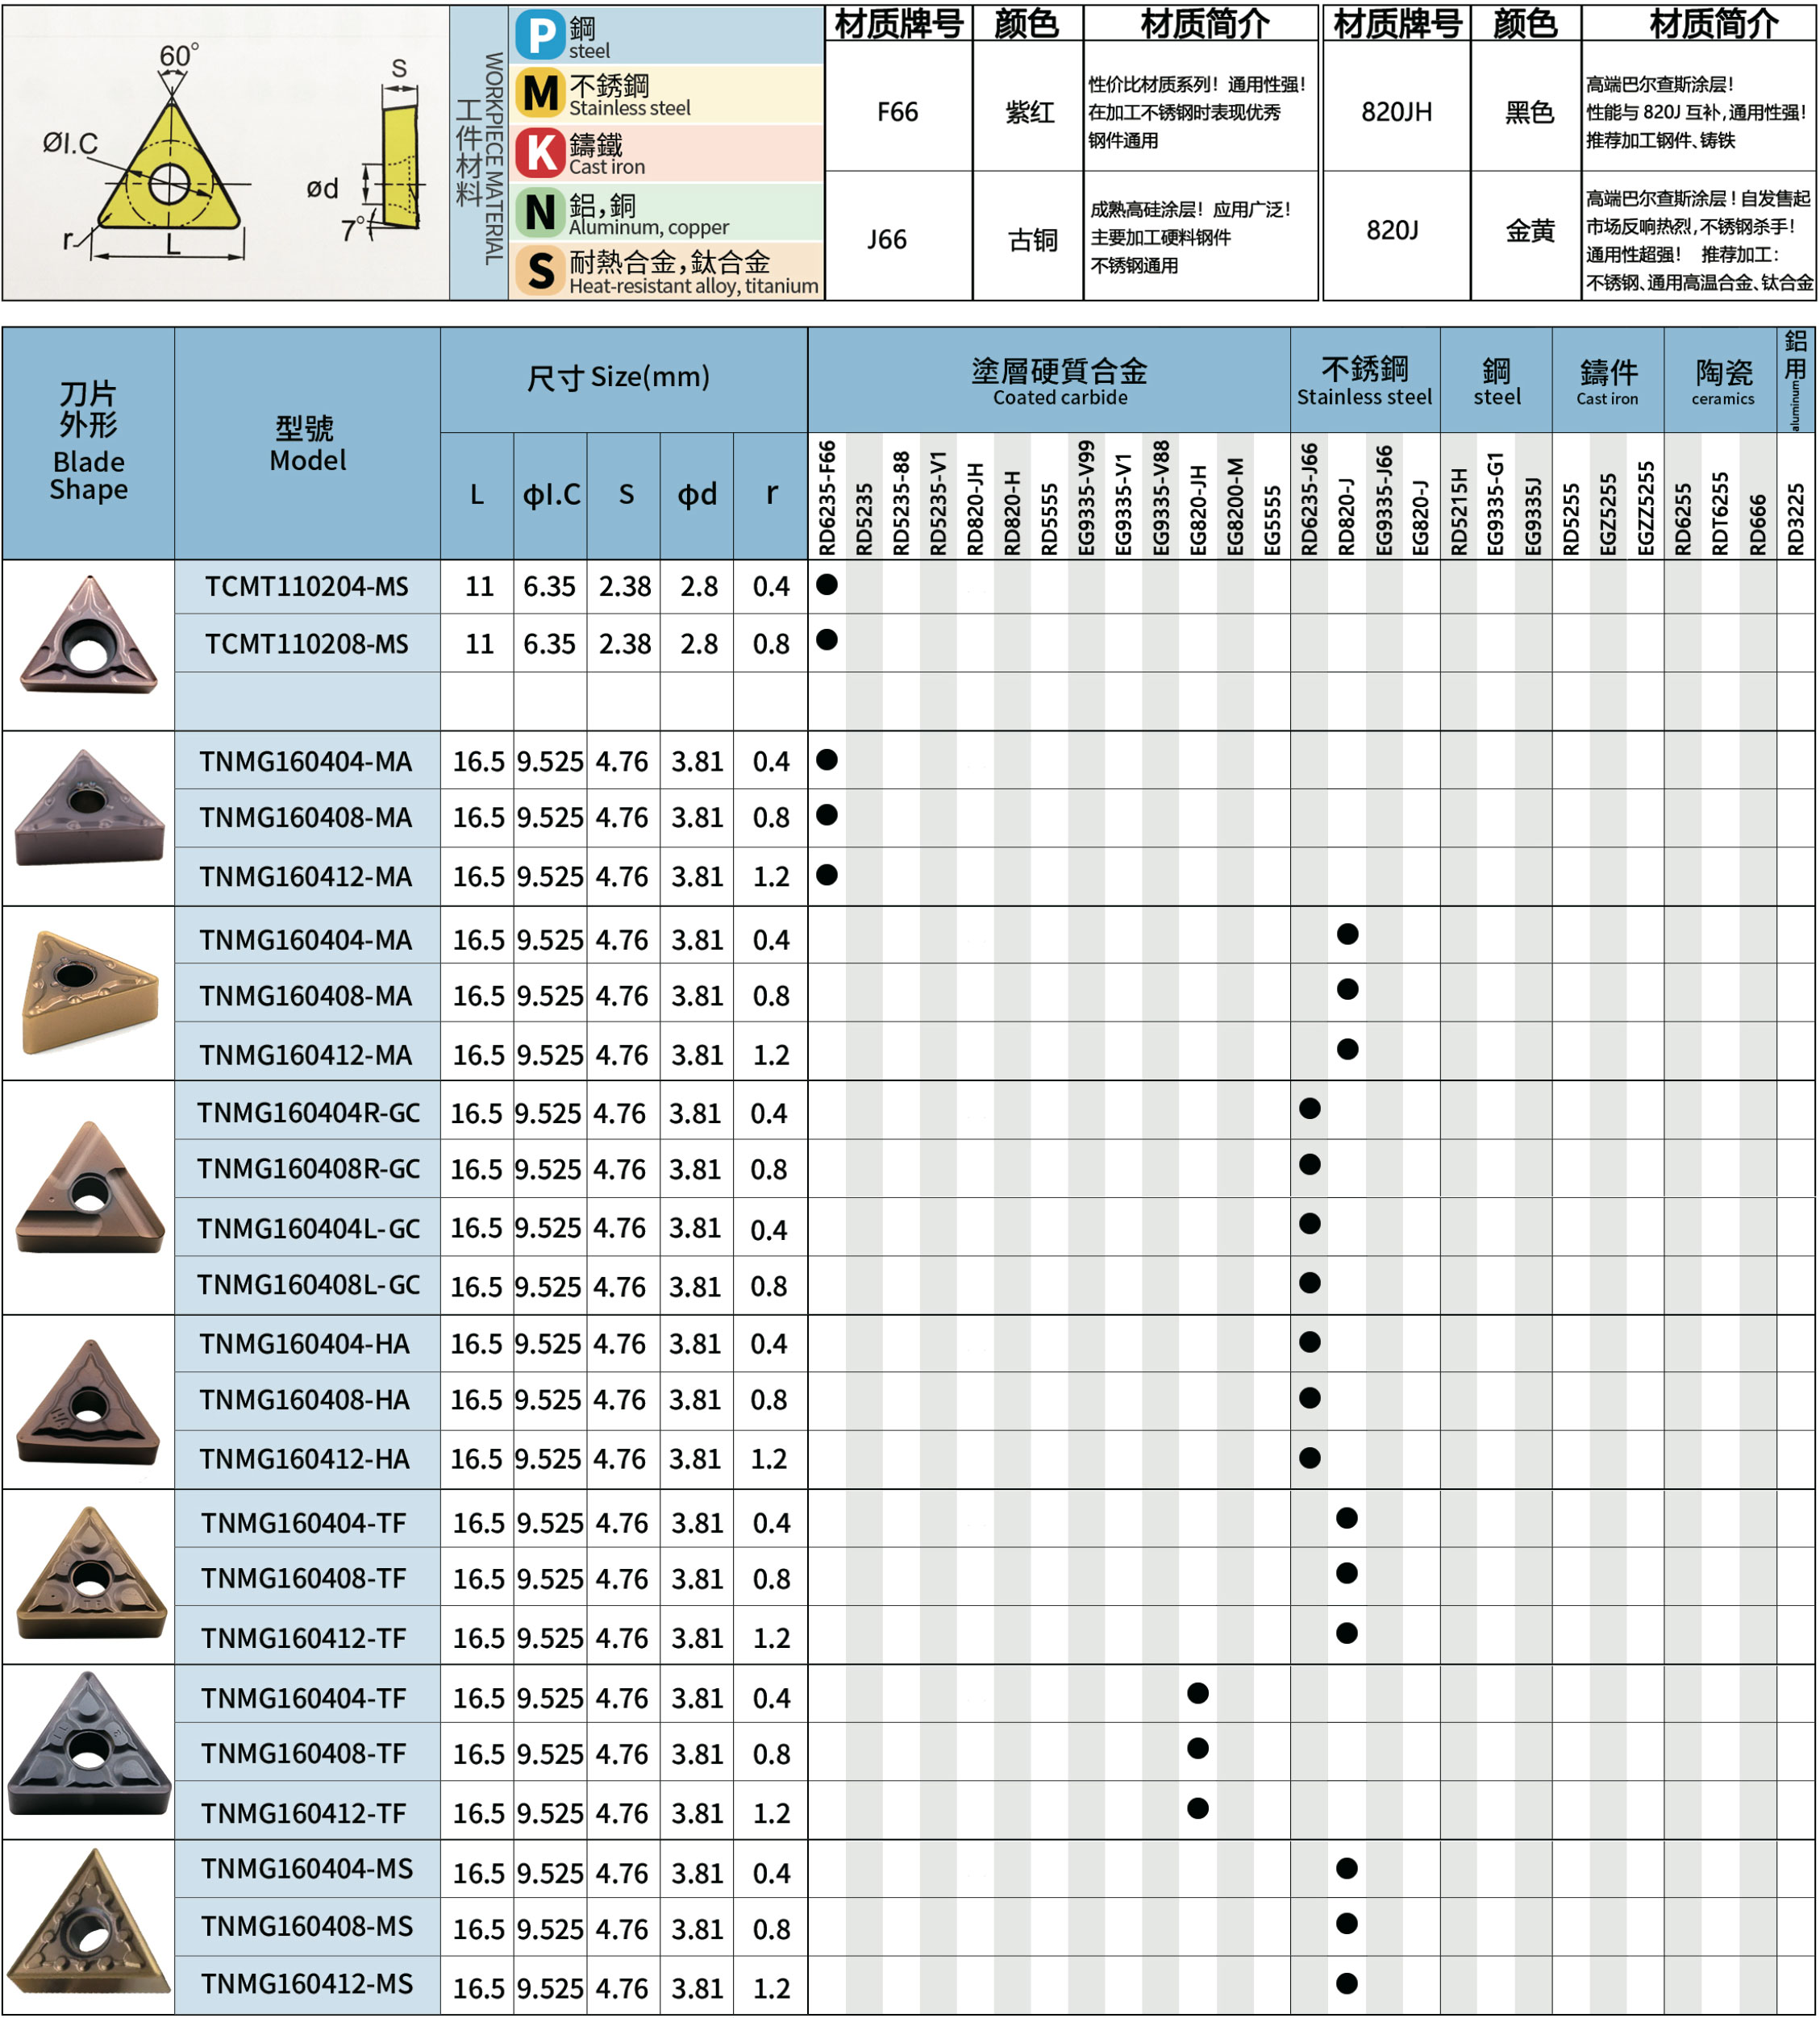1820x2018 pixels.
Task: Click the orange S heat-resistant alloy icon
Action: (x=541, y=271)
